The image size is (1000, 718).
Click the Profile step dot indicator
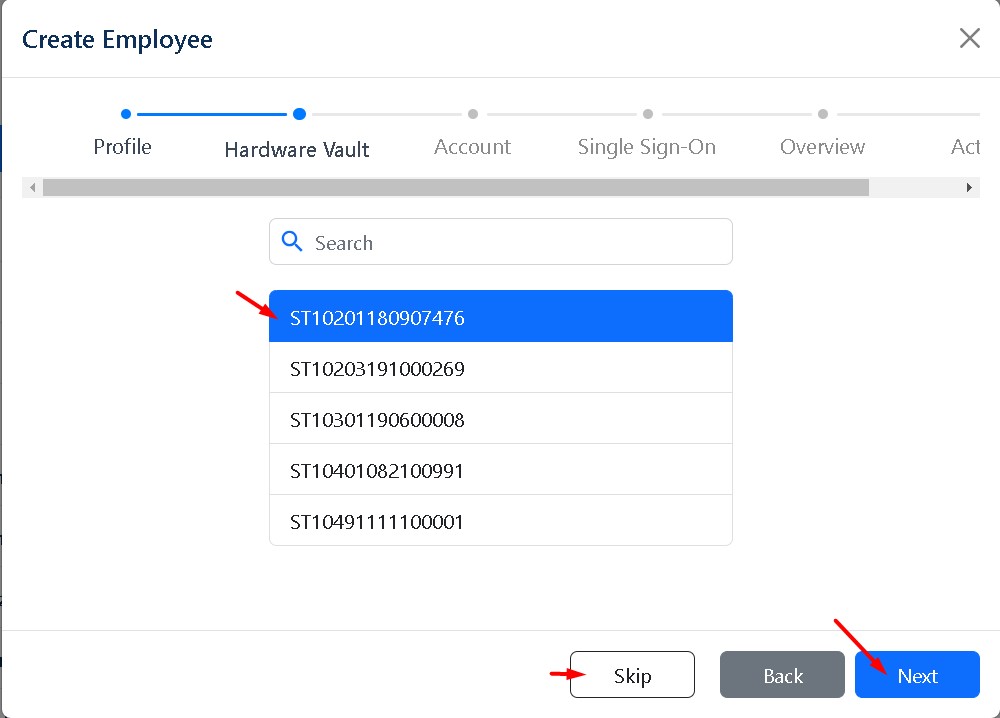[x=126, y=114]
